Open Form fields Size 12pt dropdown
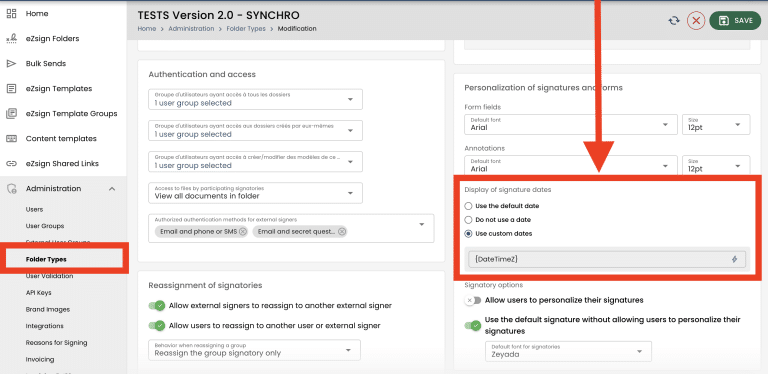768x374 pixels. [x=716, y=124]
